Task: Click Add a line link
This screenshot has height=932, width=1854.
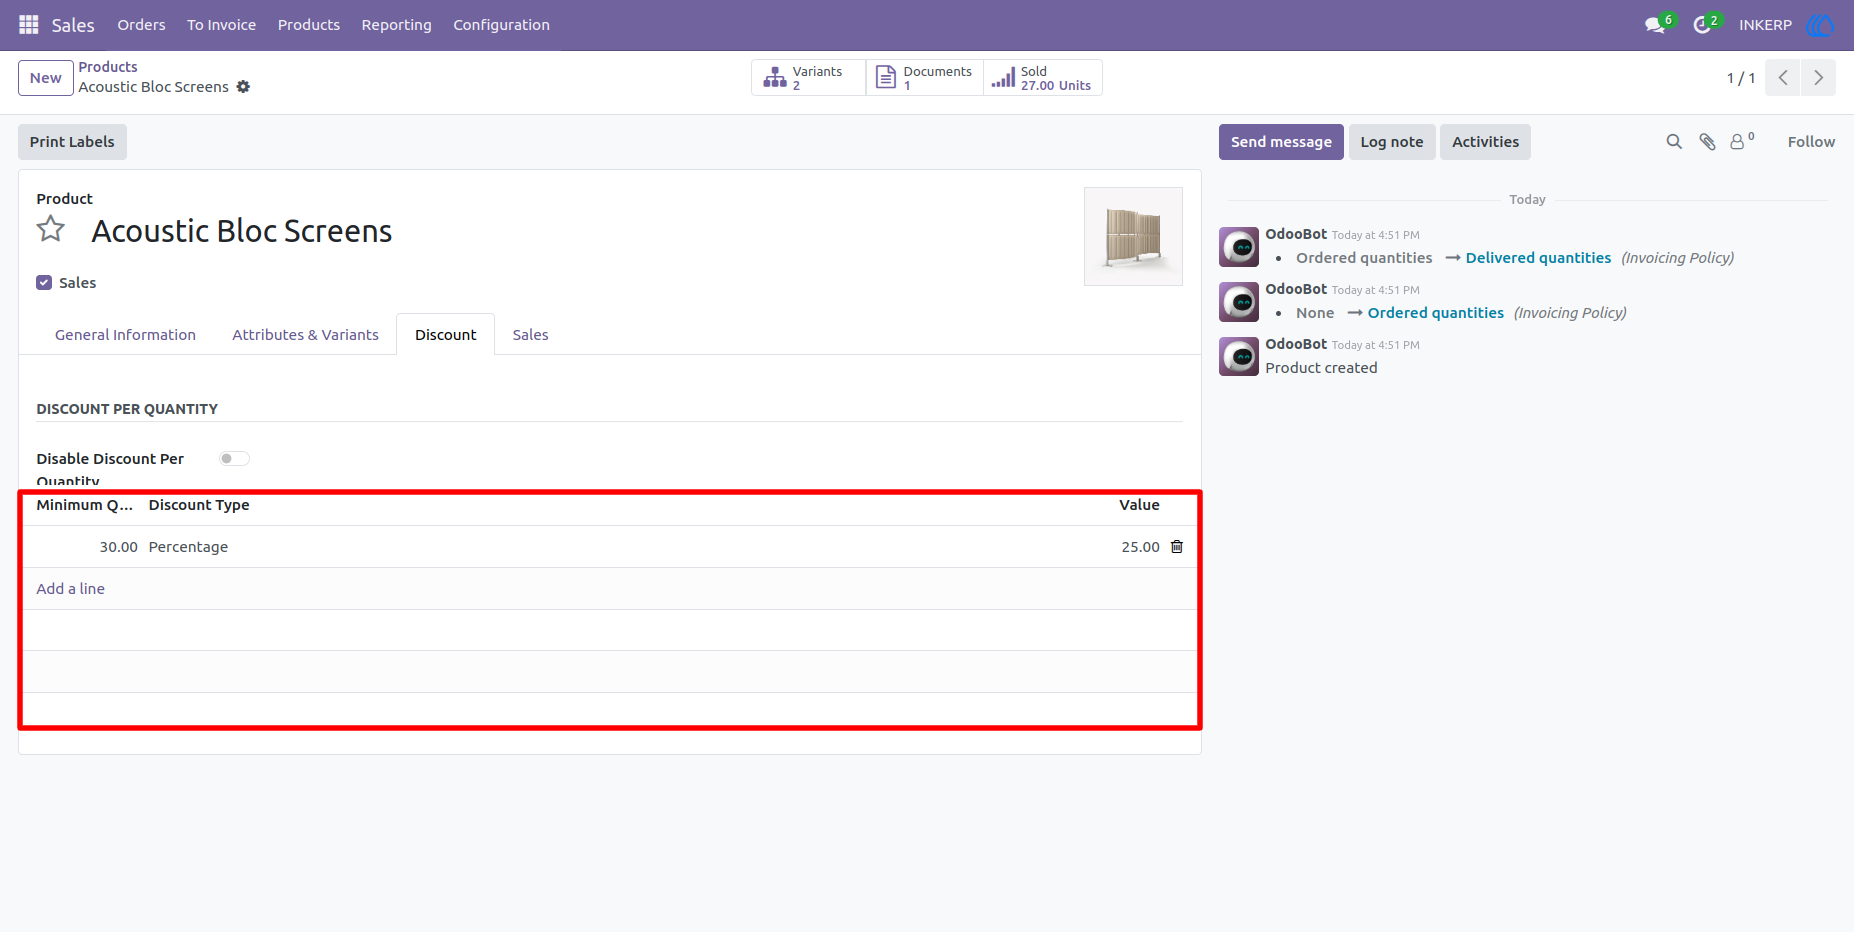Action: tap(71, 589)
